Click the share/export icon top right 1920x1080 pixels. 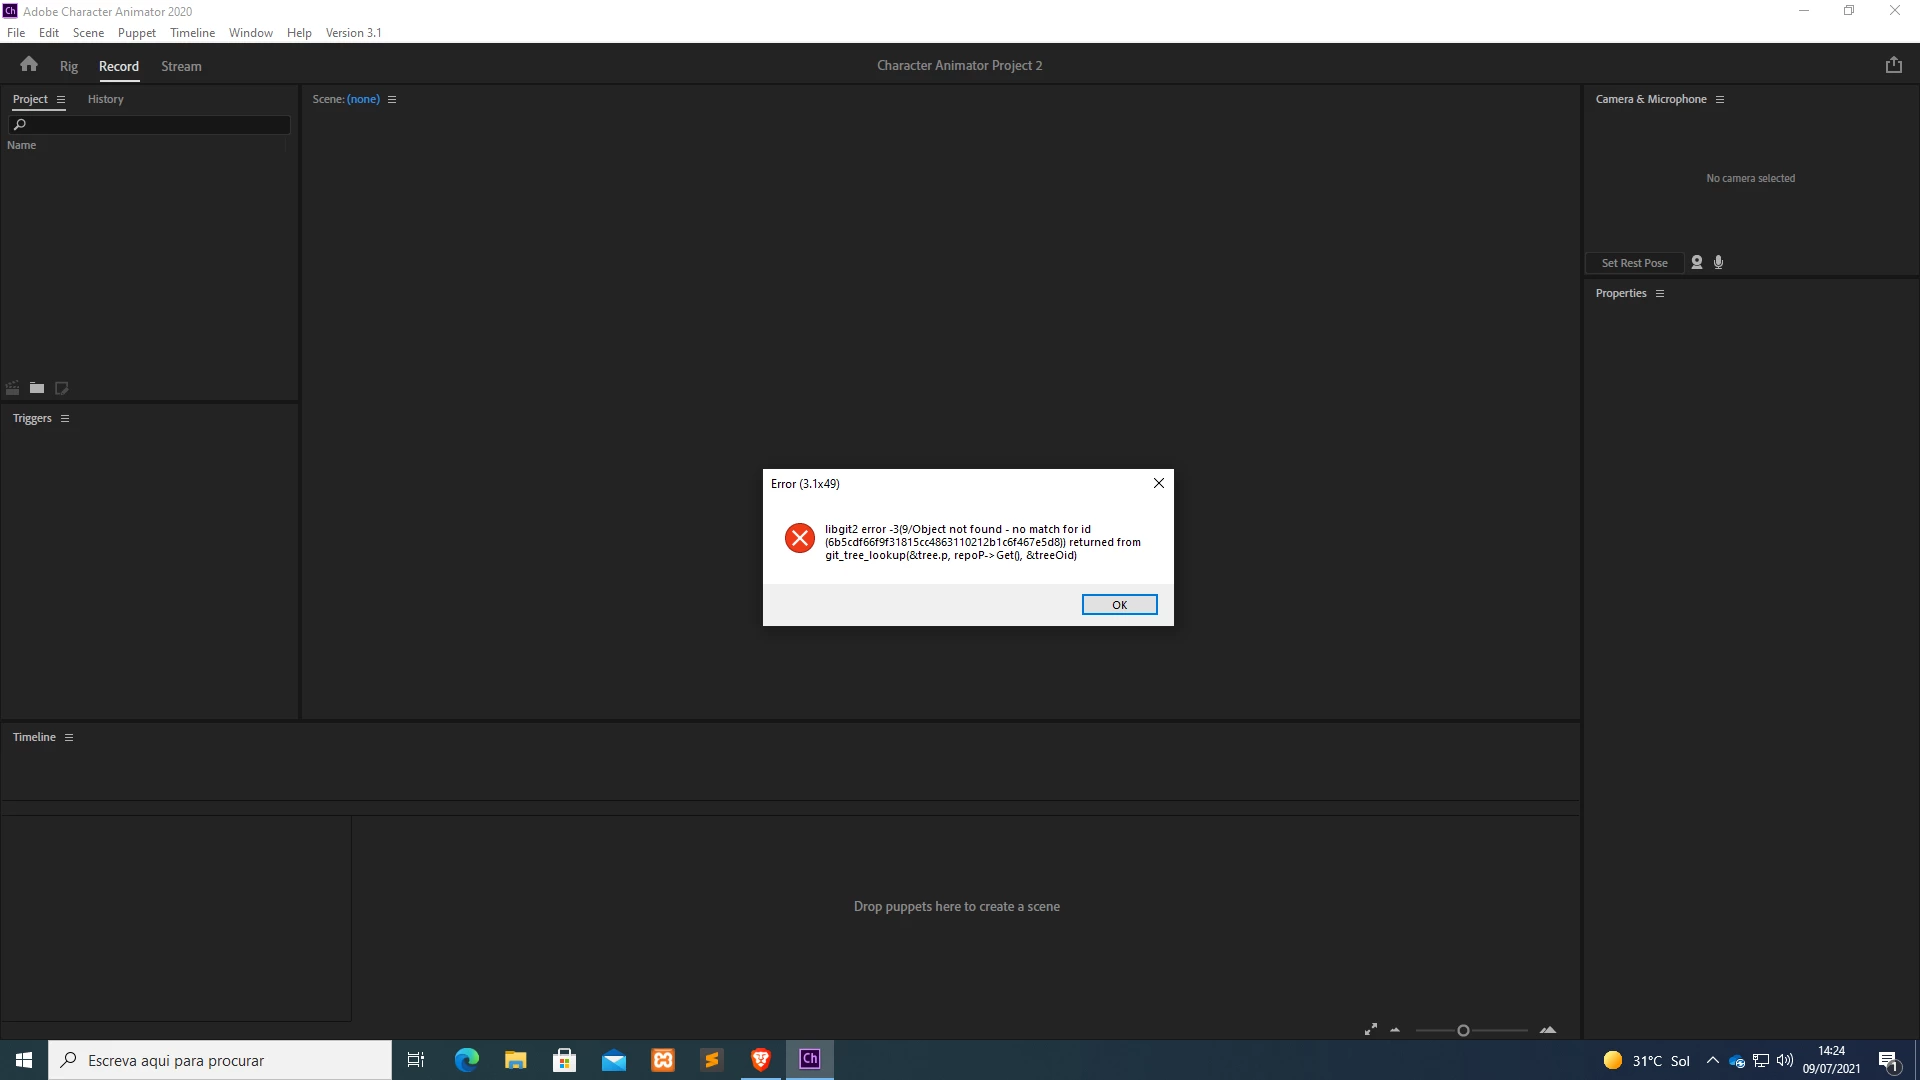click(1893, 65)
